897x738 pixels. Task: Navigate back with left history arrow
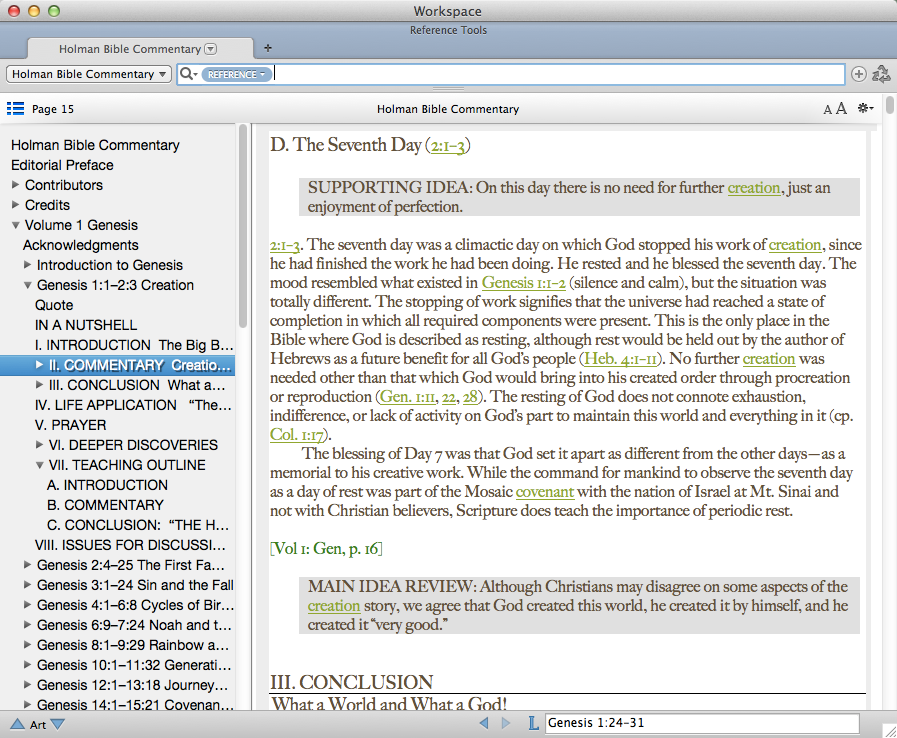[x=484, y=723]
